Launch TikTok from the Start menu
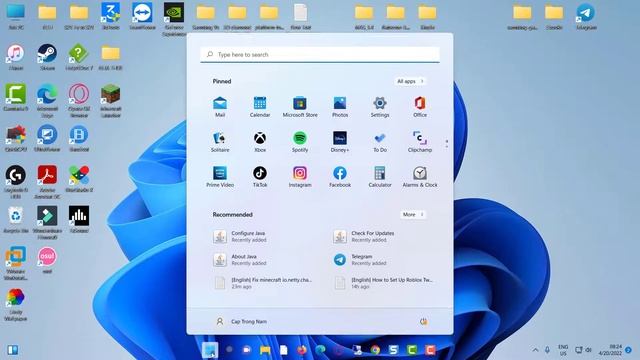Screen dimensions: 640x360 pos(260,177)
